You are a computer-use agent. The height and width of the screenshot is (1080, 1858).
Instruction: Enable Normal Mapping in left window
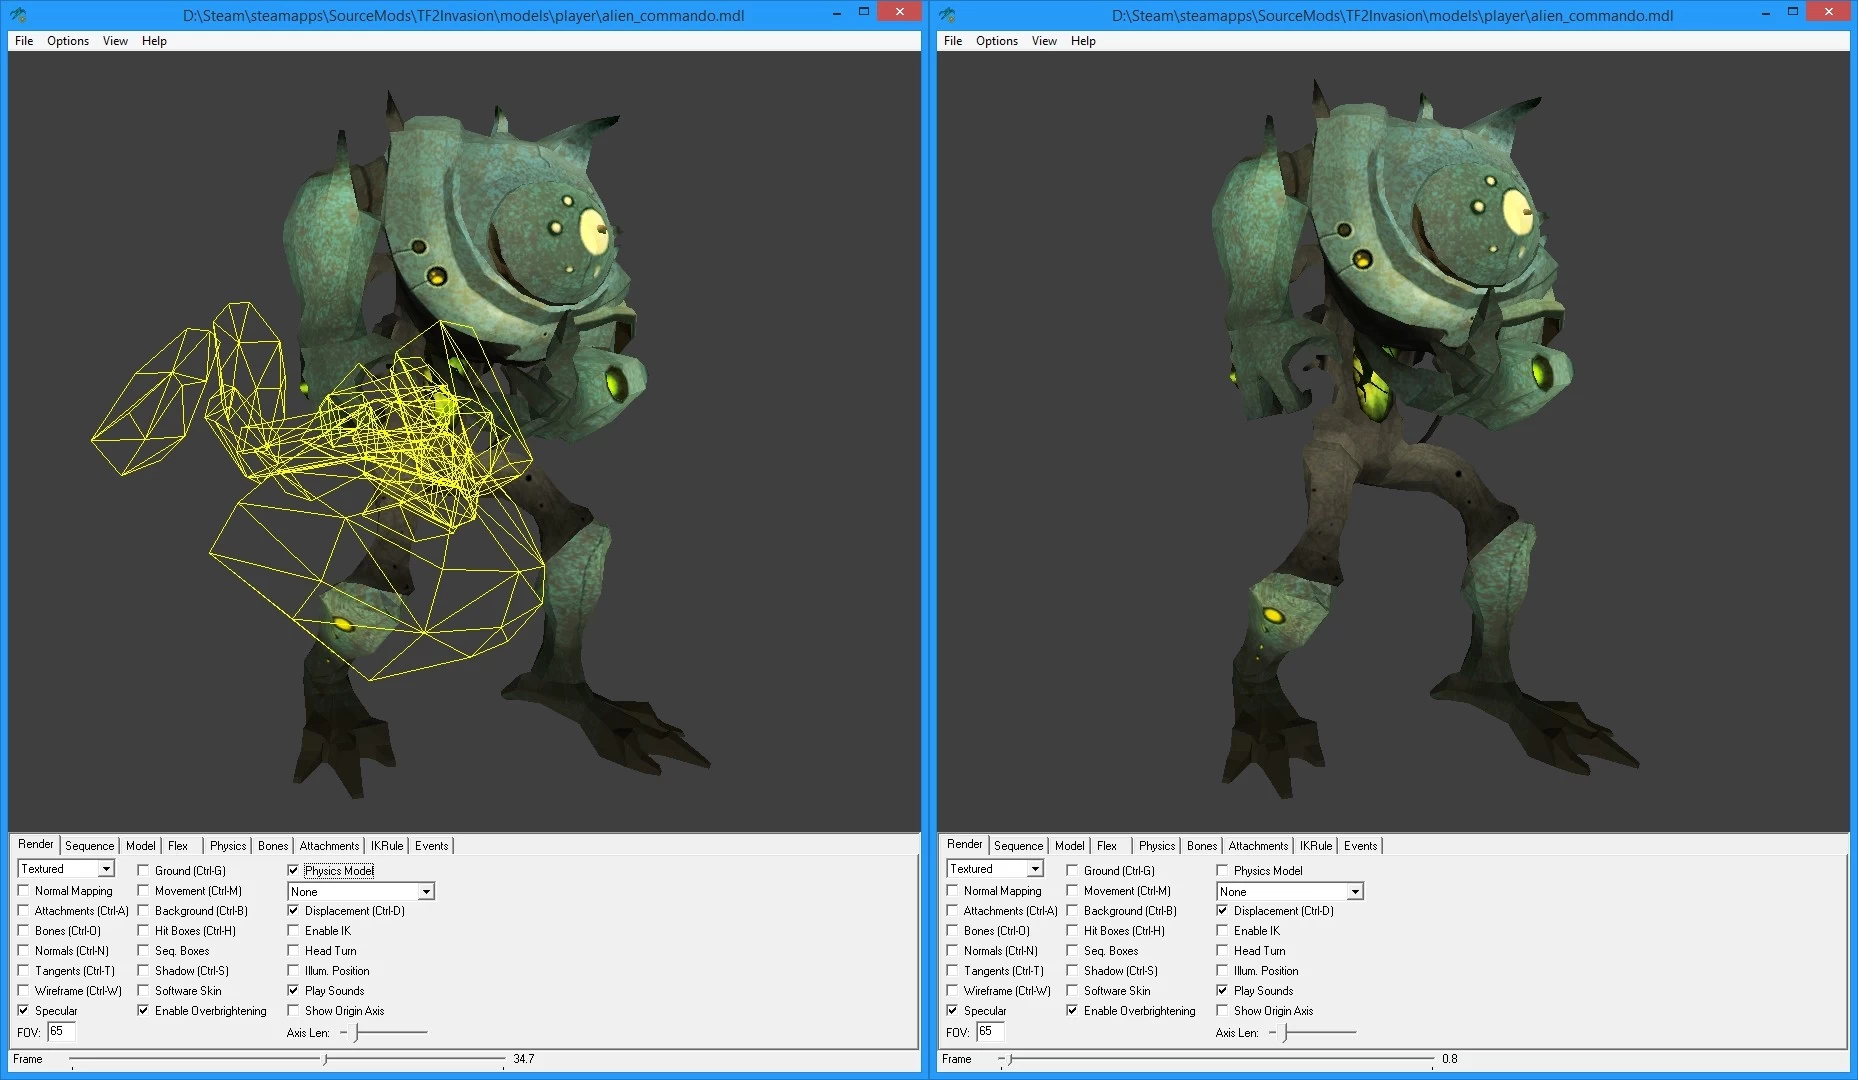click(23, 891)
